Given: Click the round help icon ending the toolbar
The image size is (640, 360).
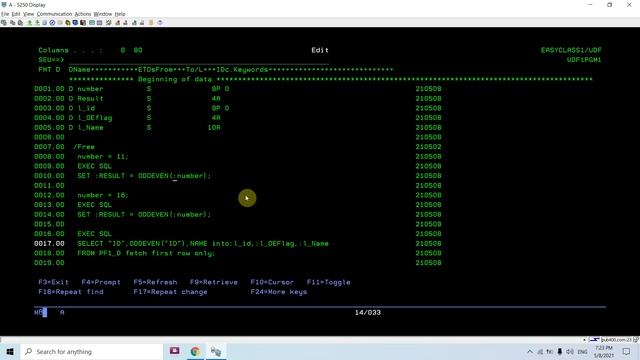Looking at the screenshot, I should click(160, 23).
